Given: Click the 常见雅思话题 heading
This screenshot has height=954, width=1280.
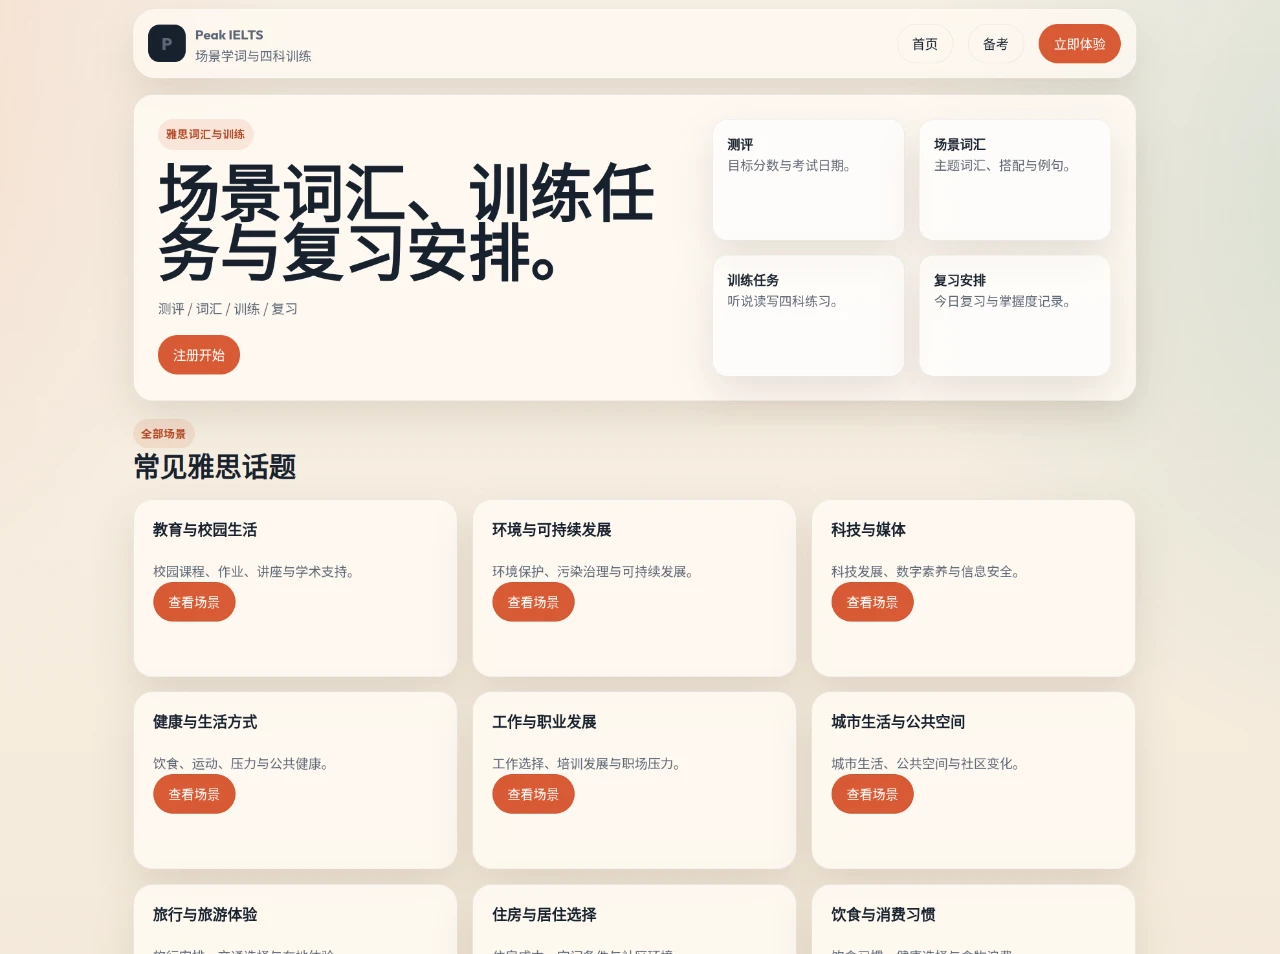Looking at the screenshot, I should point(215,467).
